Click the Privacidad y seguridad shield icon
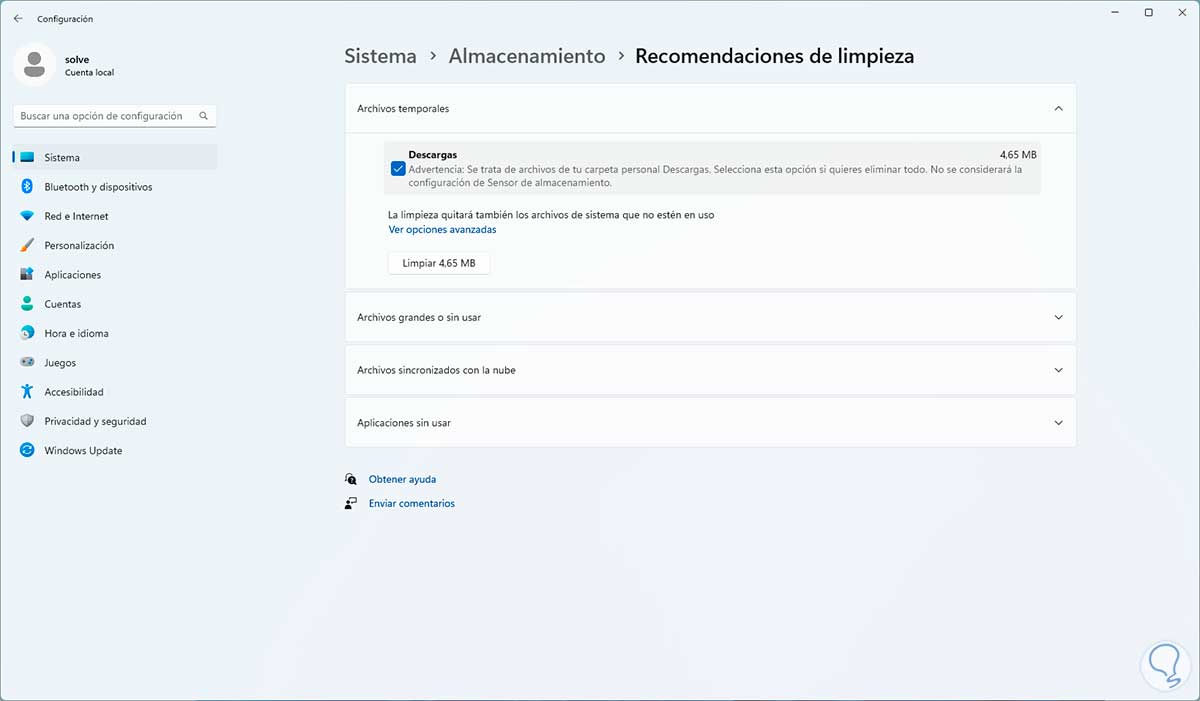1200x701 pixels. [27, 421]
